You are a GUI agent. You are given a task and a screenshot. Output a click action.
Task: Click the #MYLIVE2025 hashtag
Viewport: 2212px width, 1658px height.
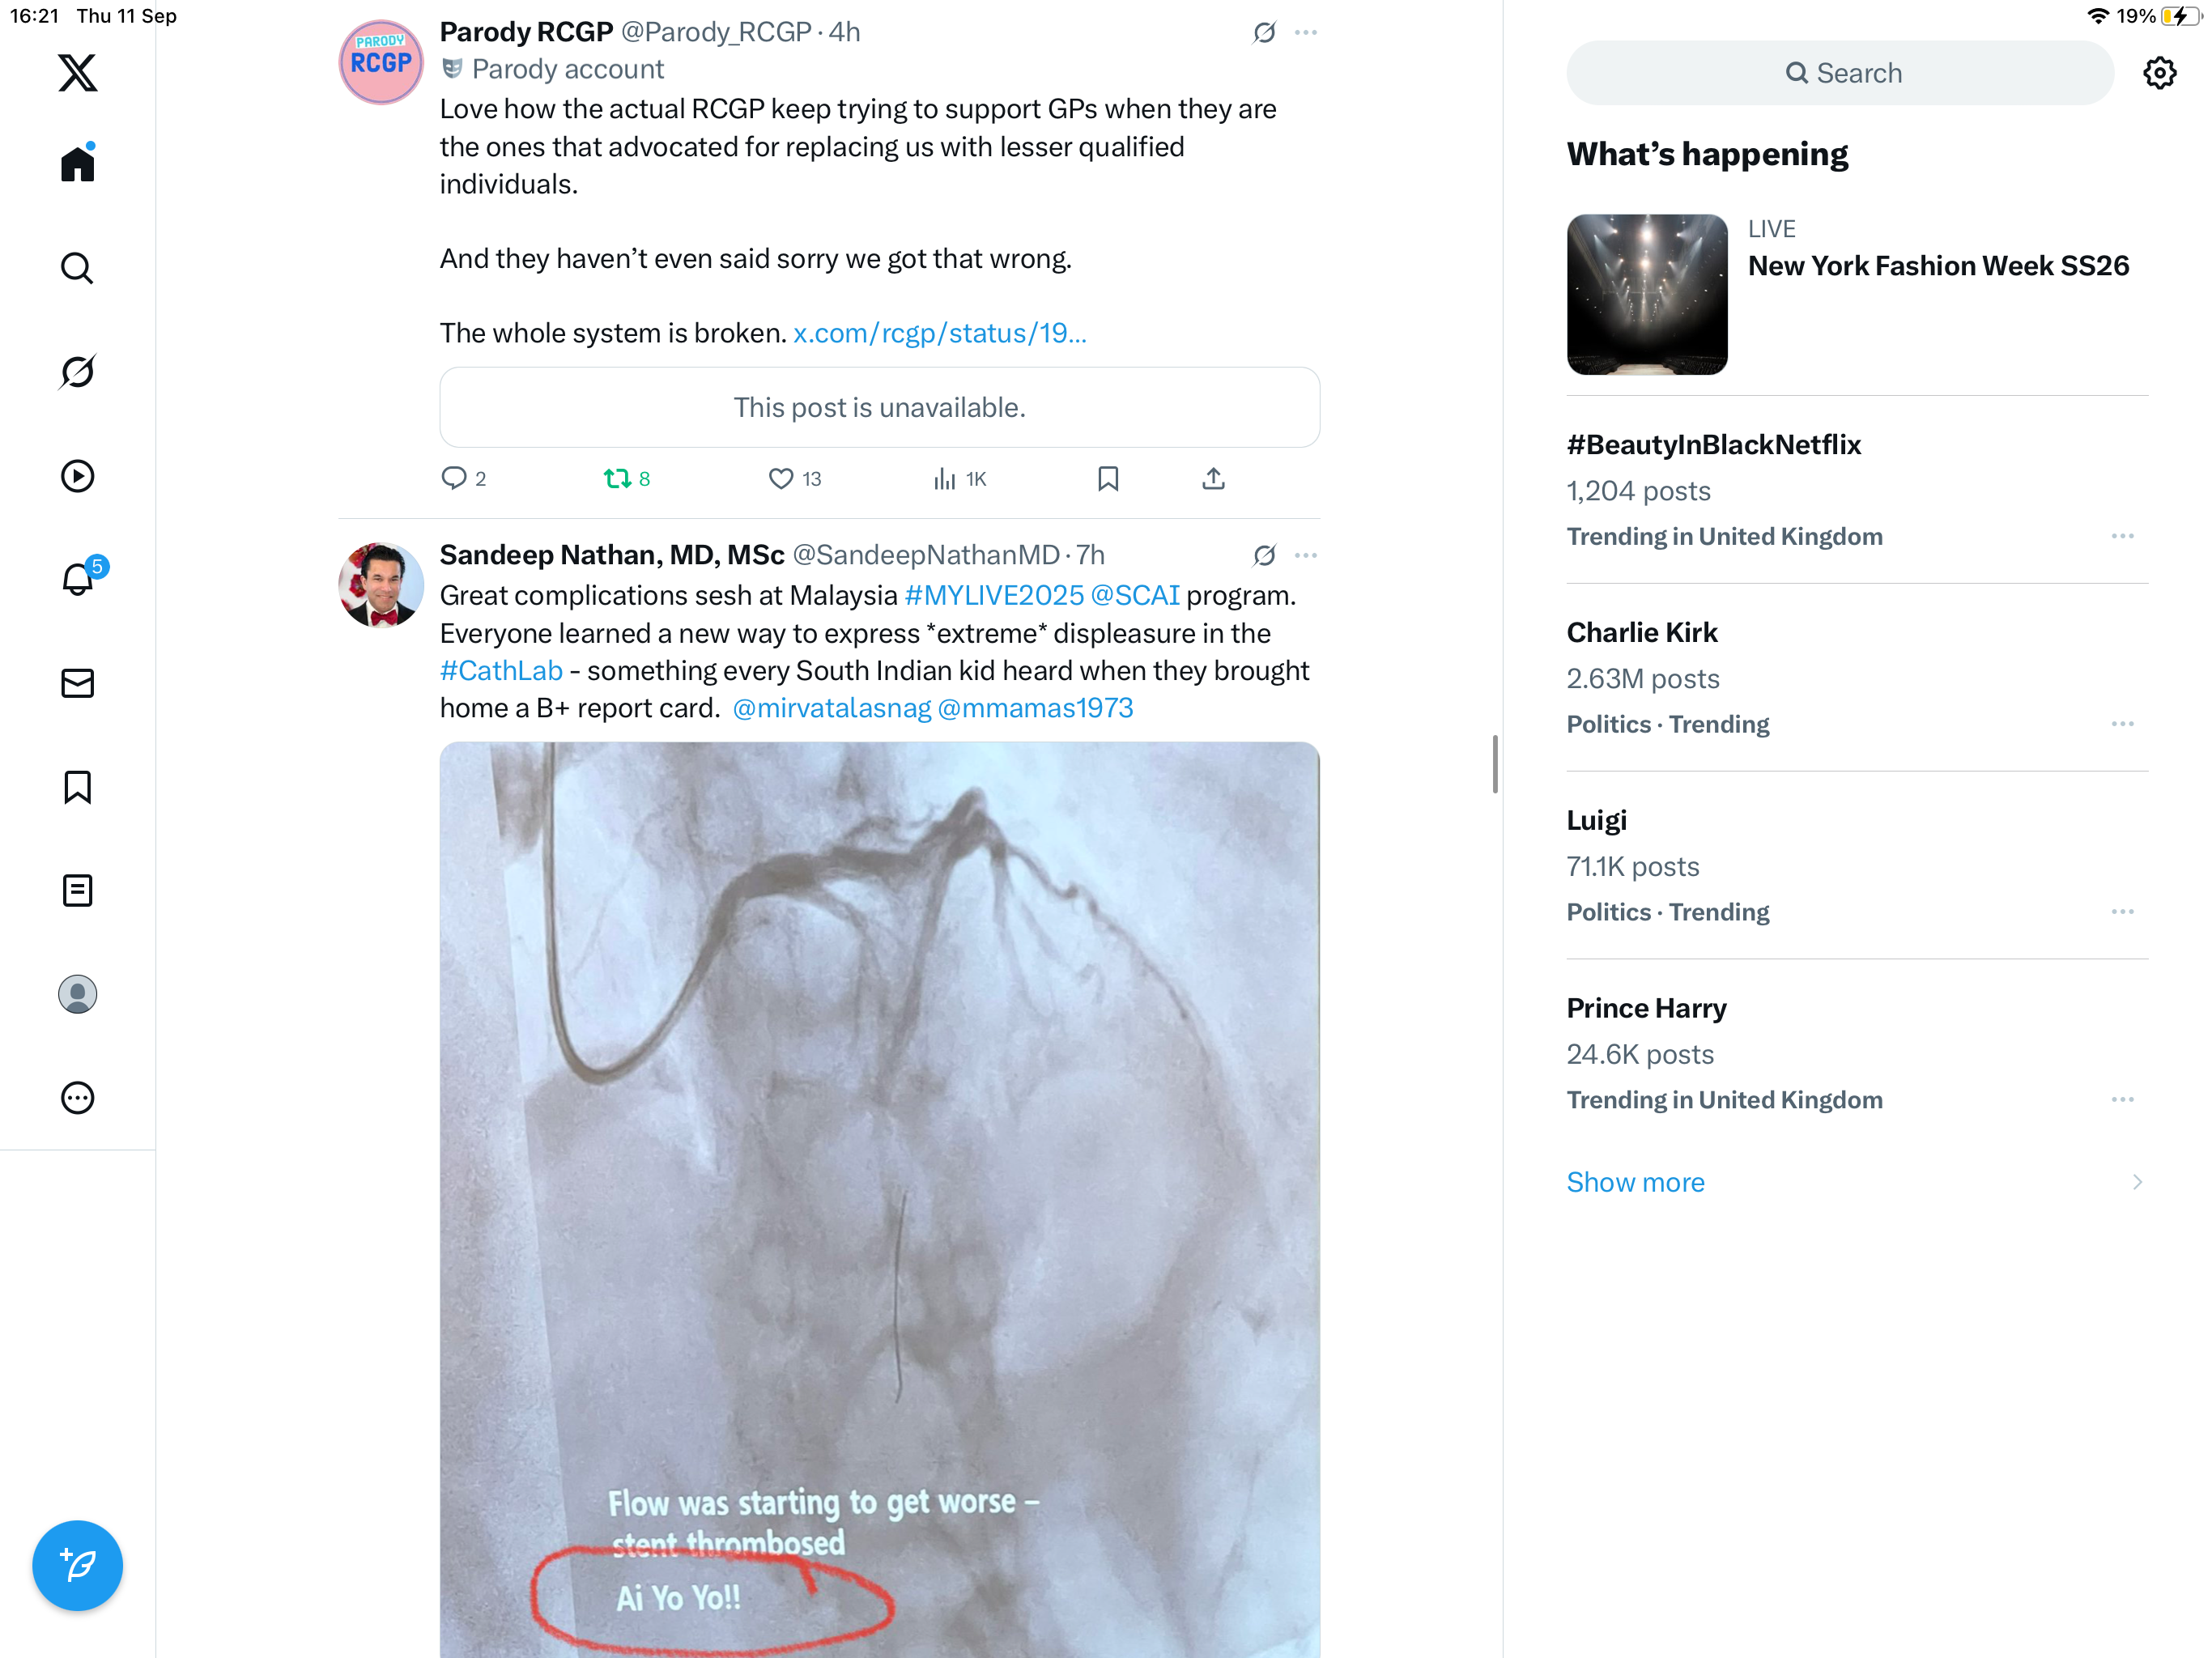pyautogui.click(x=993, y=596)
